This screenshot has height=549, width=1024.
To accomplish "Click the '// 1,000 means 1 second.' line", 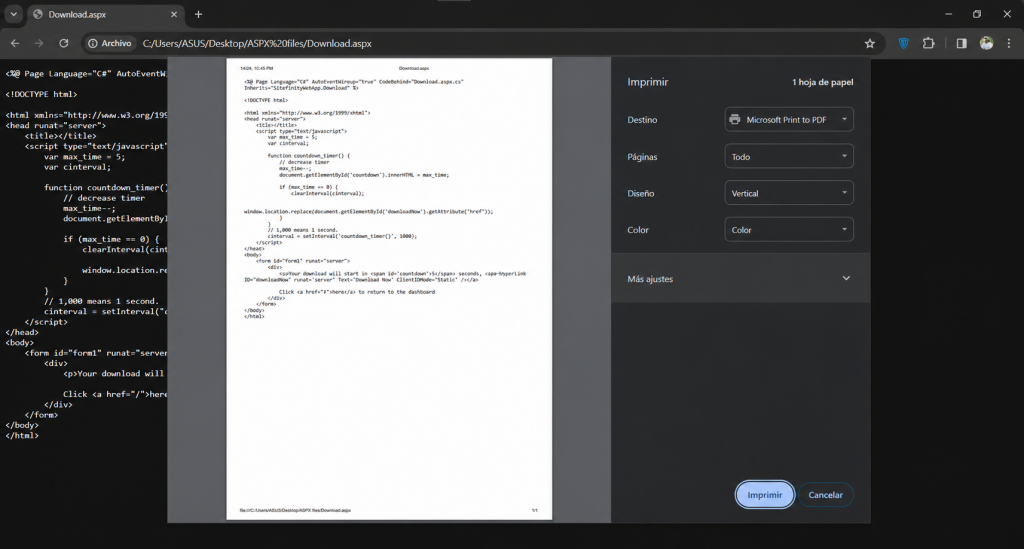I will pos(101,301).
